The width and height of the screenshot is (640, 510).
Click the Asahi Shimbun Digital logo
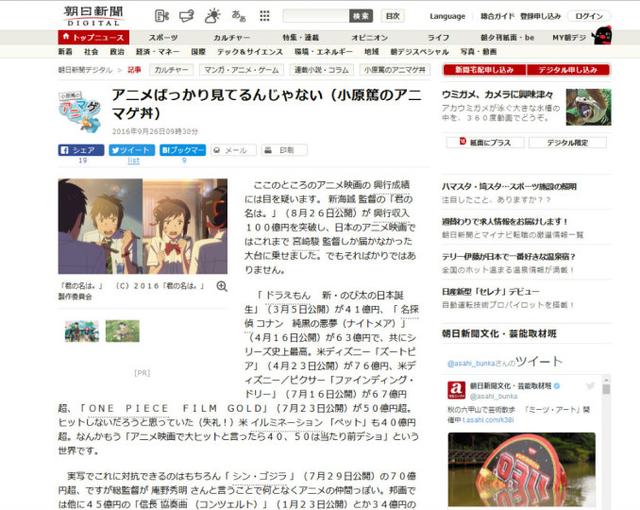pyautogui.click(x=93, y=16)
